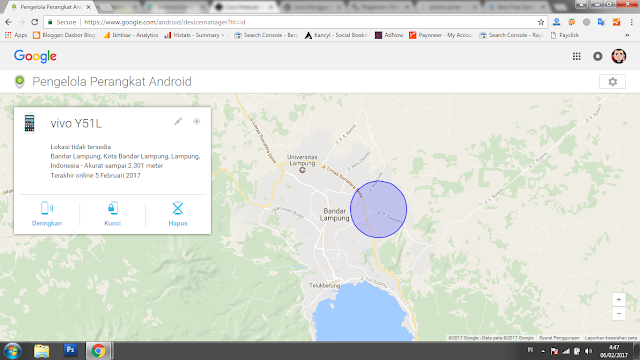Open the Search Console - Ray bookmark
This screenshot has height=360, width=640.
coord(511,35)
